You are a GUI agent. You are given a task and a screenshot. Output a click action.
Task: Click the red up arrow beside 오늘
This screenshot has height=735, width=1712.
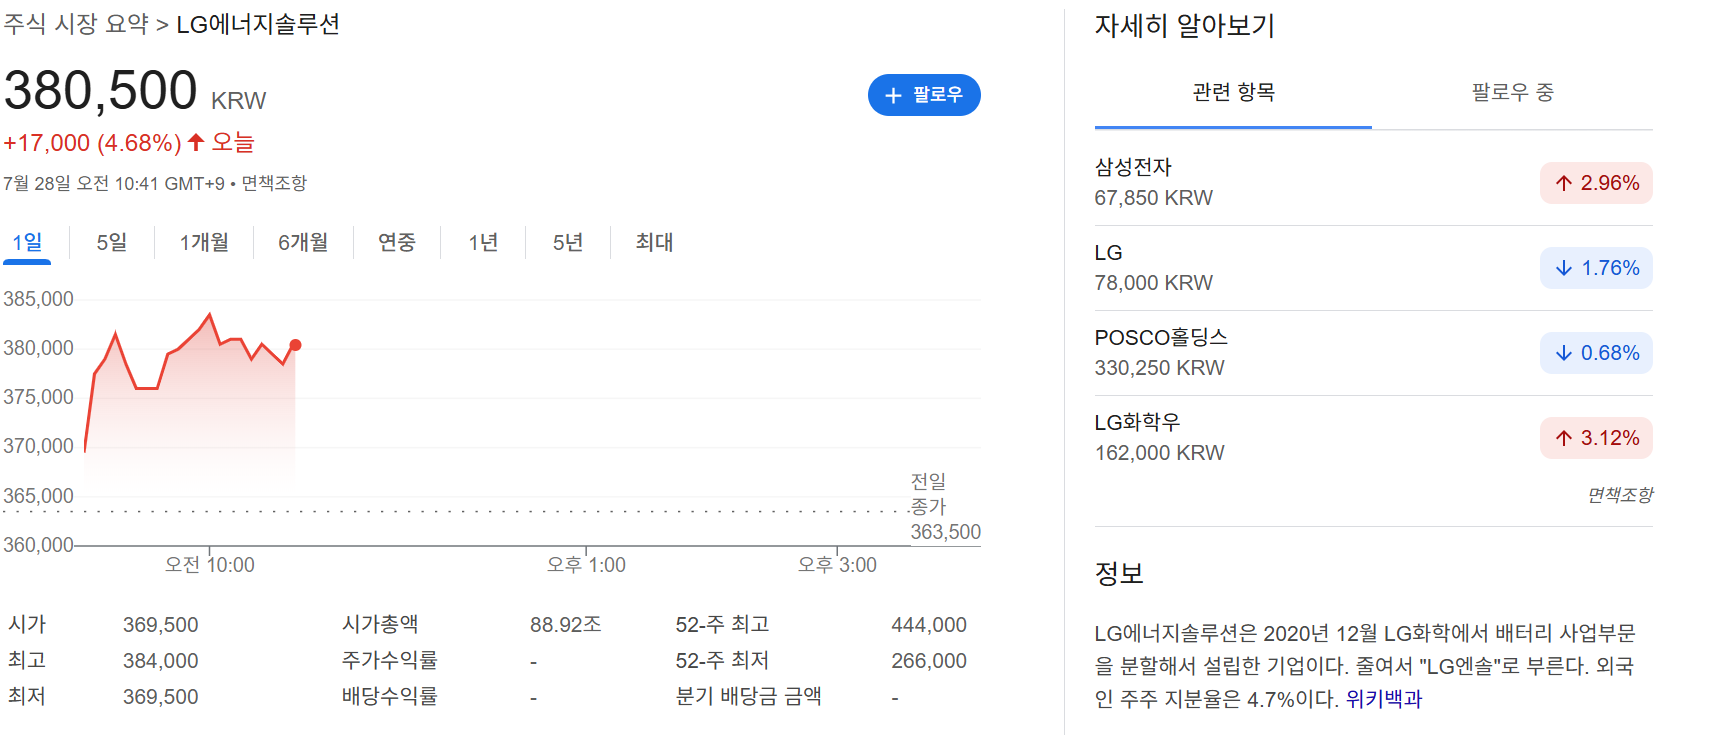pos(196,142)
